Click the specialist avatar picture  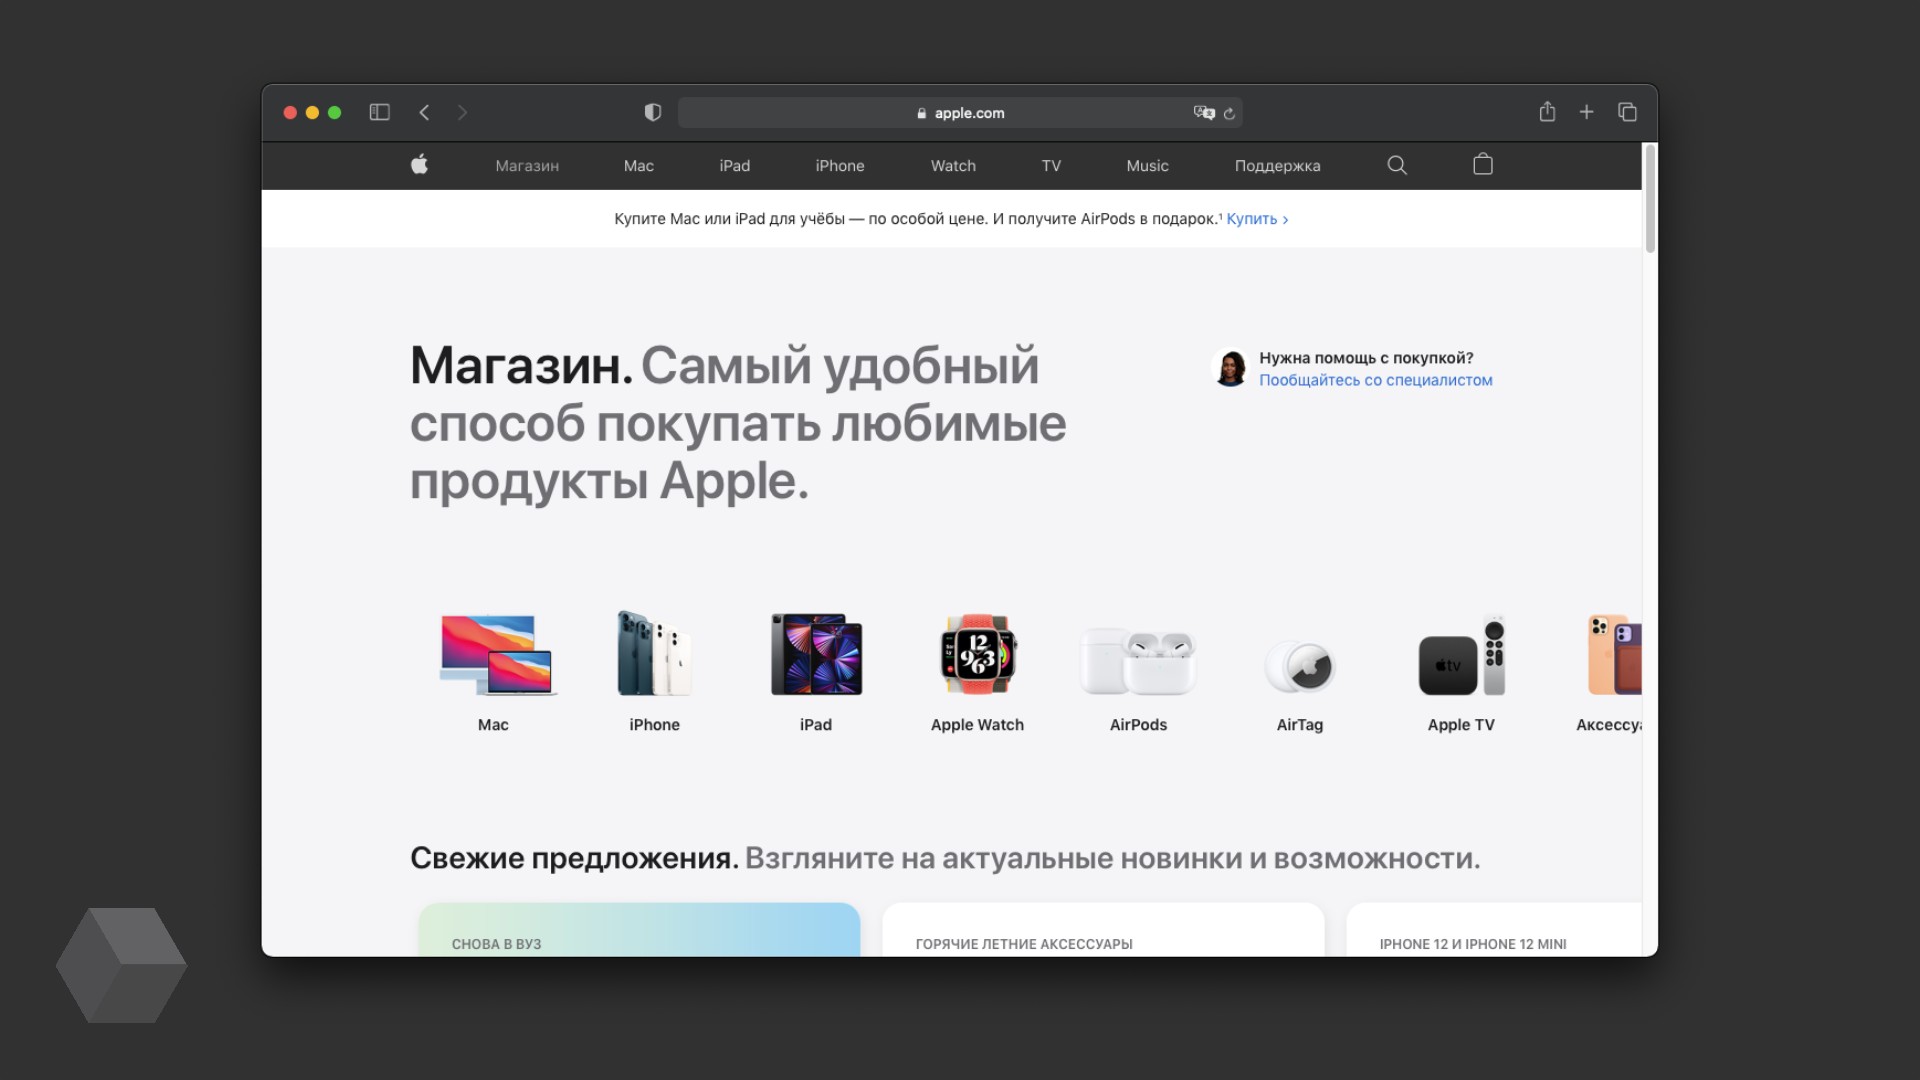click(x=1230, y=368)
